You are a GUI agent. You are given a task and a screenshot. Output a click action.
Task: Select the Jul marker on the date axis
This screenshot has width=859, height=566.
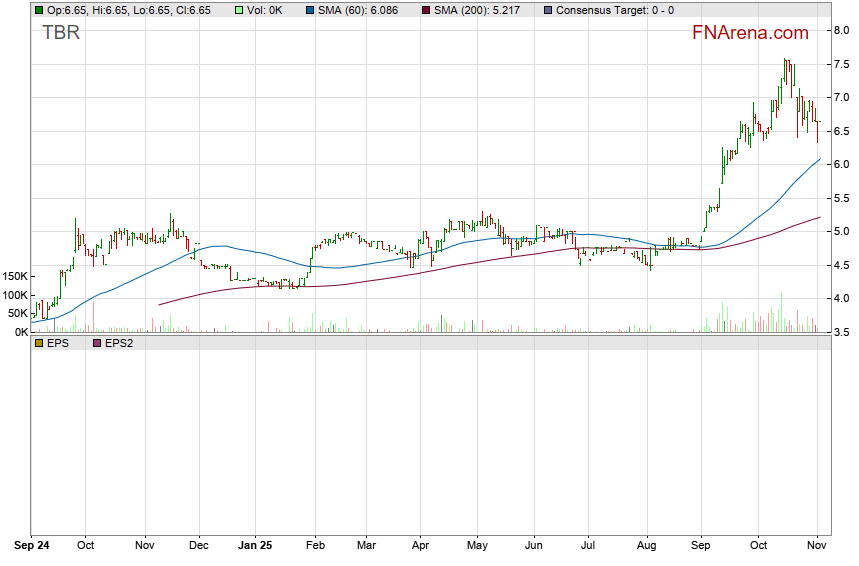(x=588, y=547)
